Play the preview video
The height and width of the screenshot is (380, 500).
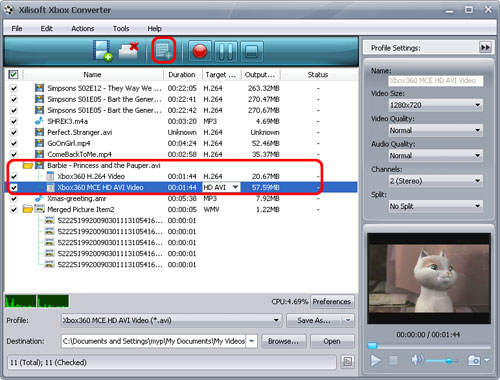(376, 360)
